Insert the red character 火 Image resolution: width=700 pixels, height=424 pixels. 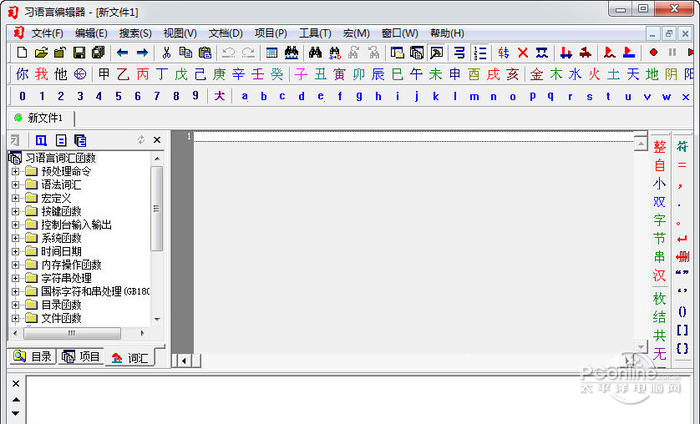pos(594,74)
